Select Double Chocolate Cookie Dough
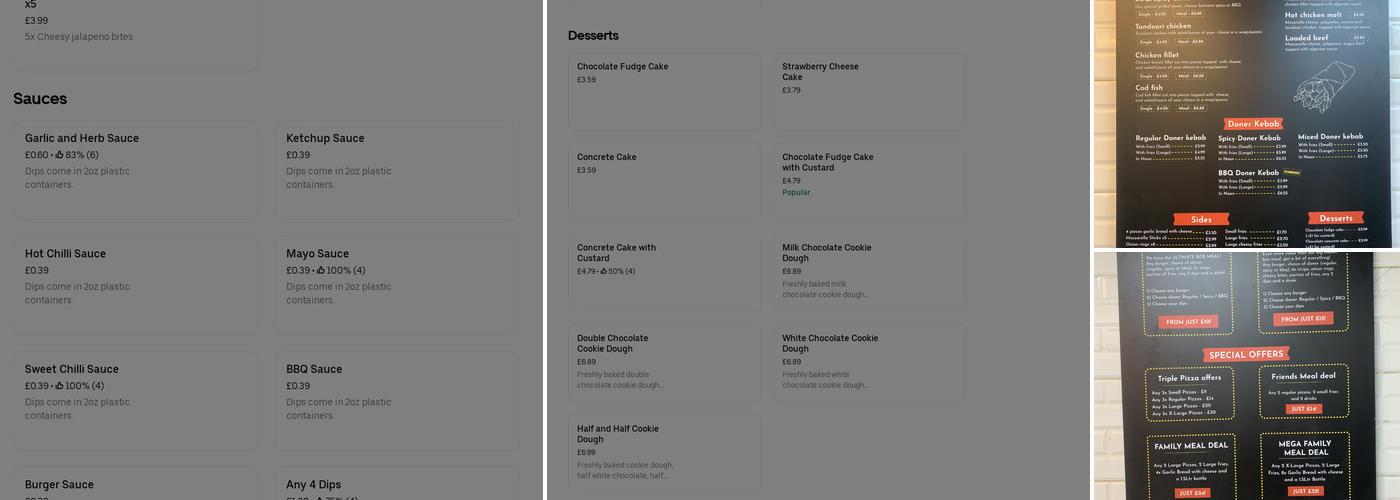Viewport: 1400px width, 500px height. [x=664, y=362]
